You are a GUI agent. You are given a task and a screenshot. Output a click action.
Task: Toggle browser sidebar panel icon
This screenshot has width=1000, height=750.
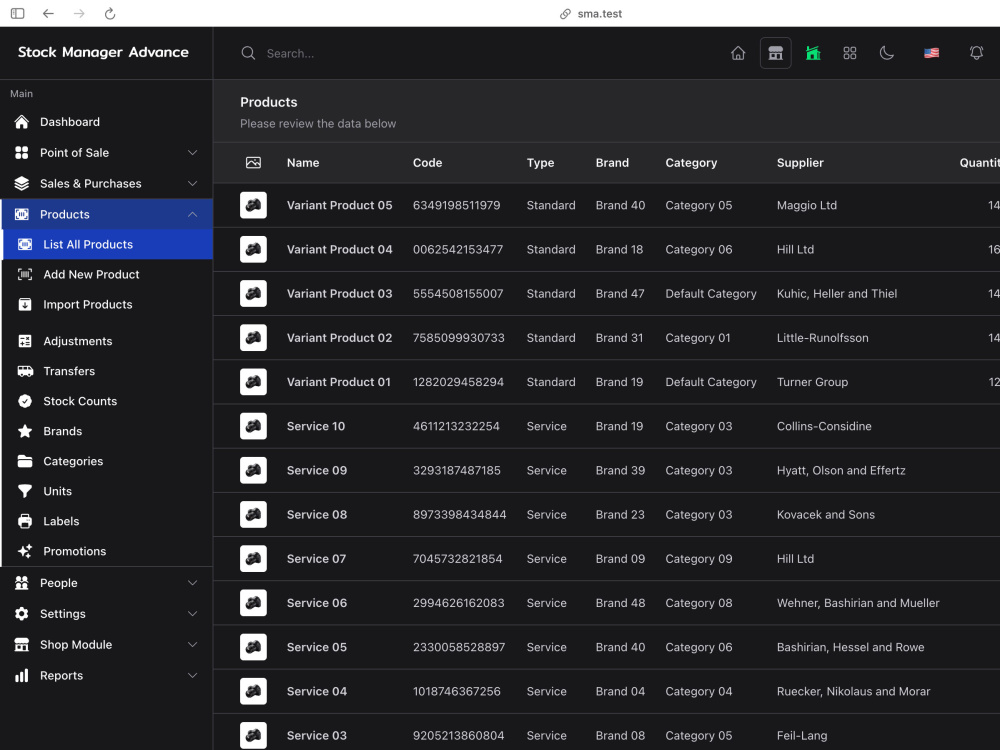18,13
